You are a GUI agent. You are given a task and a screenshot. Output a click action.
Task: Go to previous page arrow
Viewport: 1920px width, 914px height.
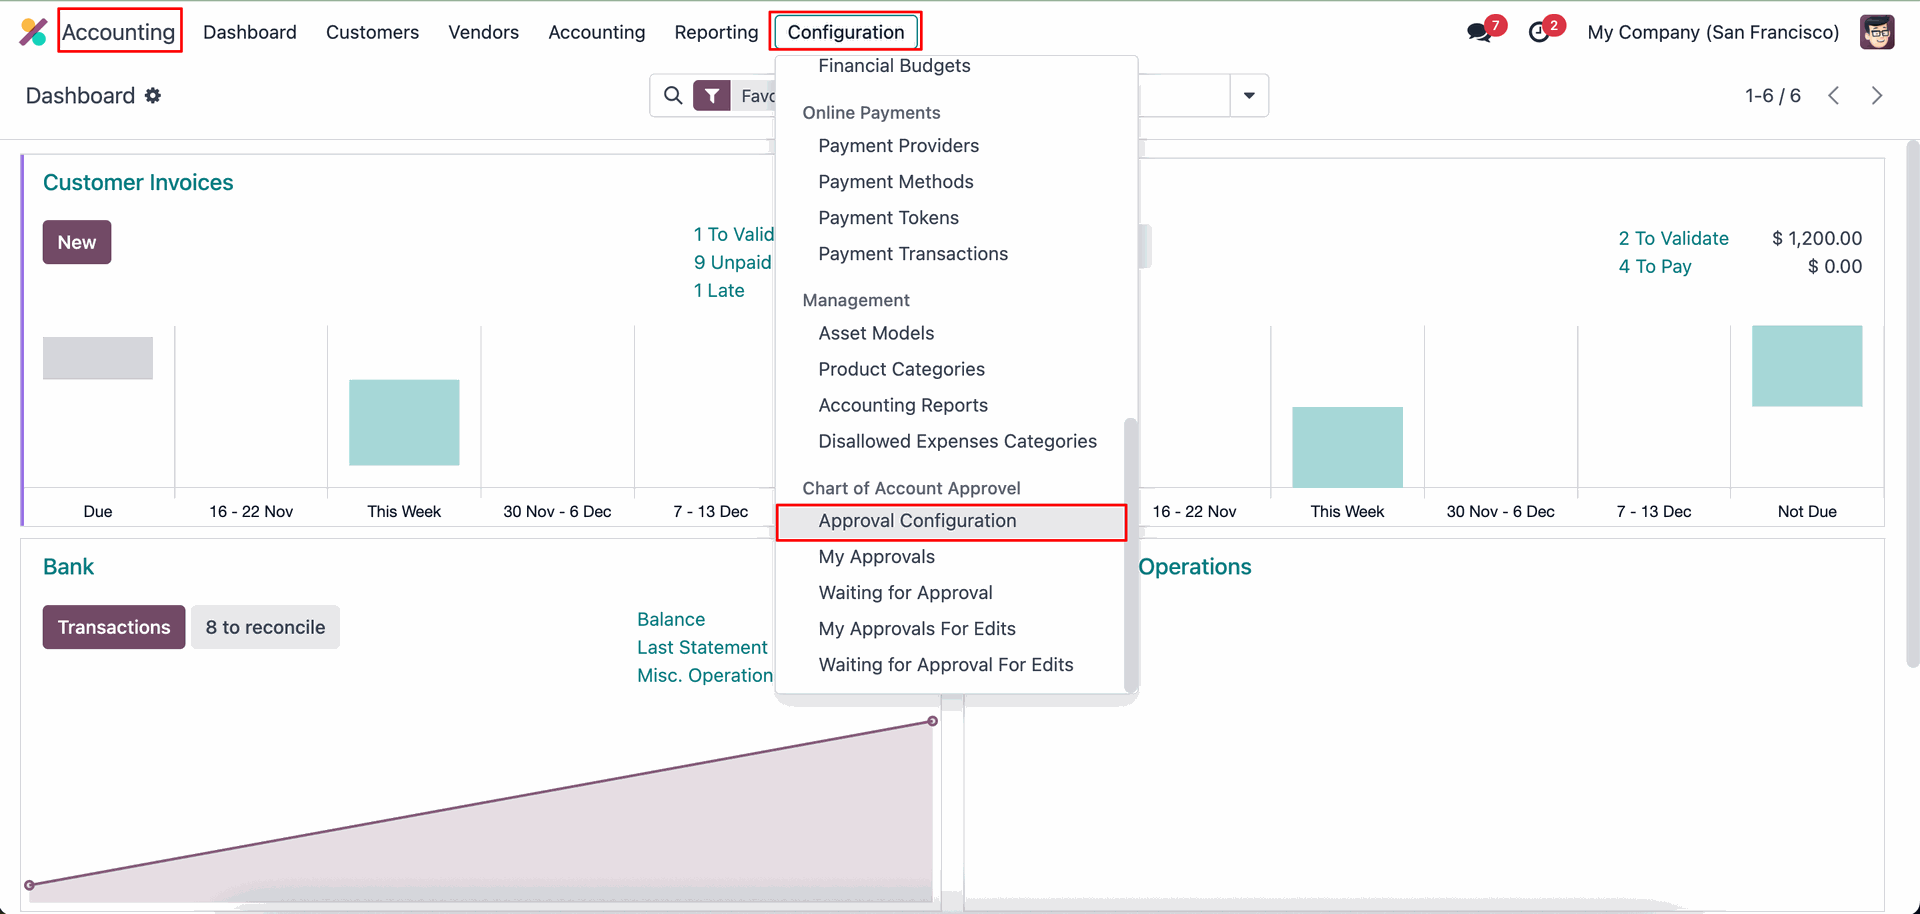1833,96
